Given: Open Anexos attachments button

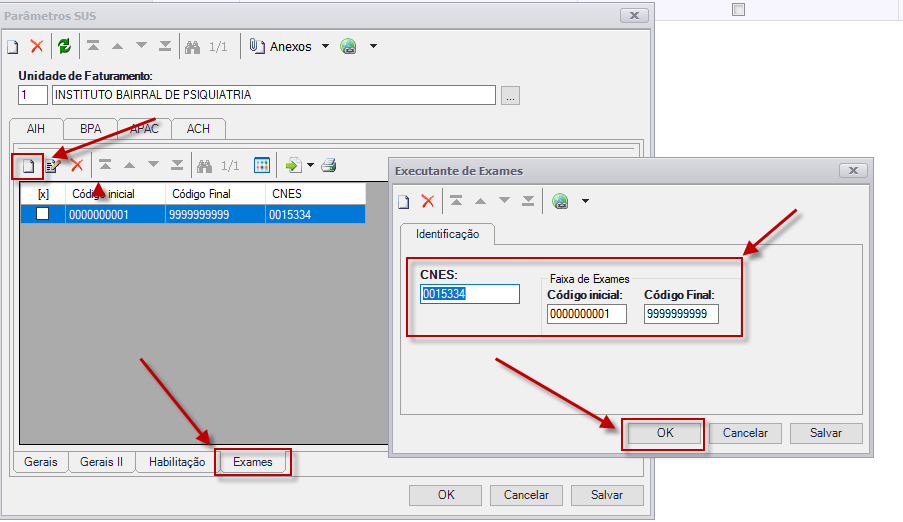Looking at the screenshot, I should tap(281, 47).
